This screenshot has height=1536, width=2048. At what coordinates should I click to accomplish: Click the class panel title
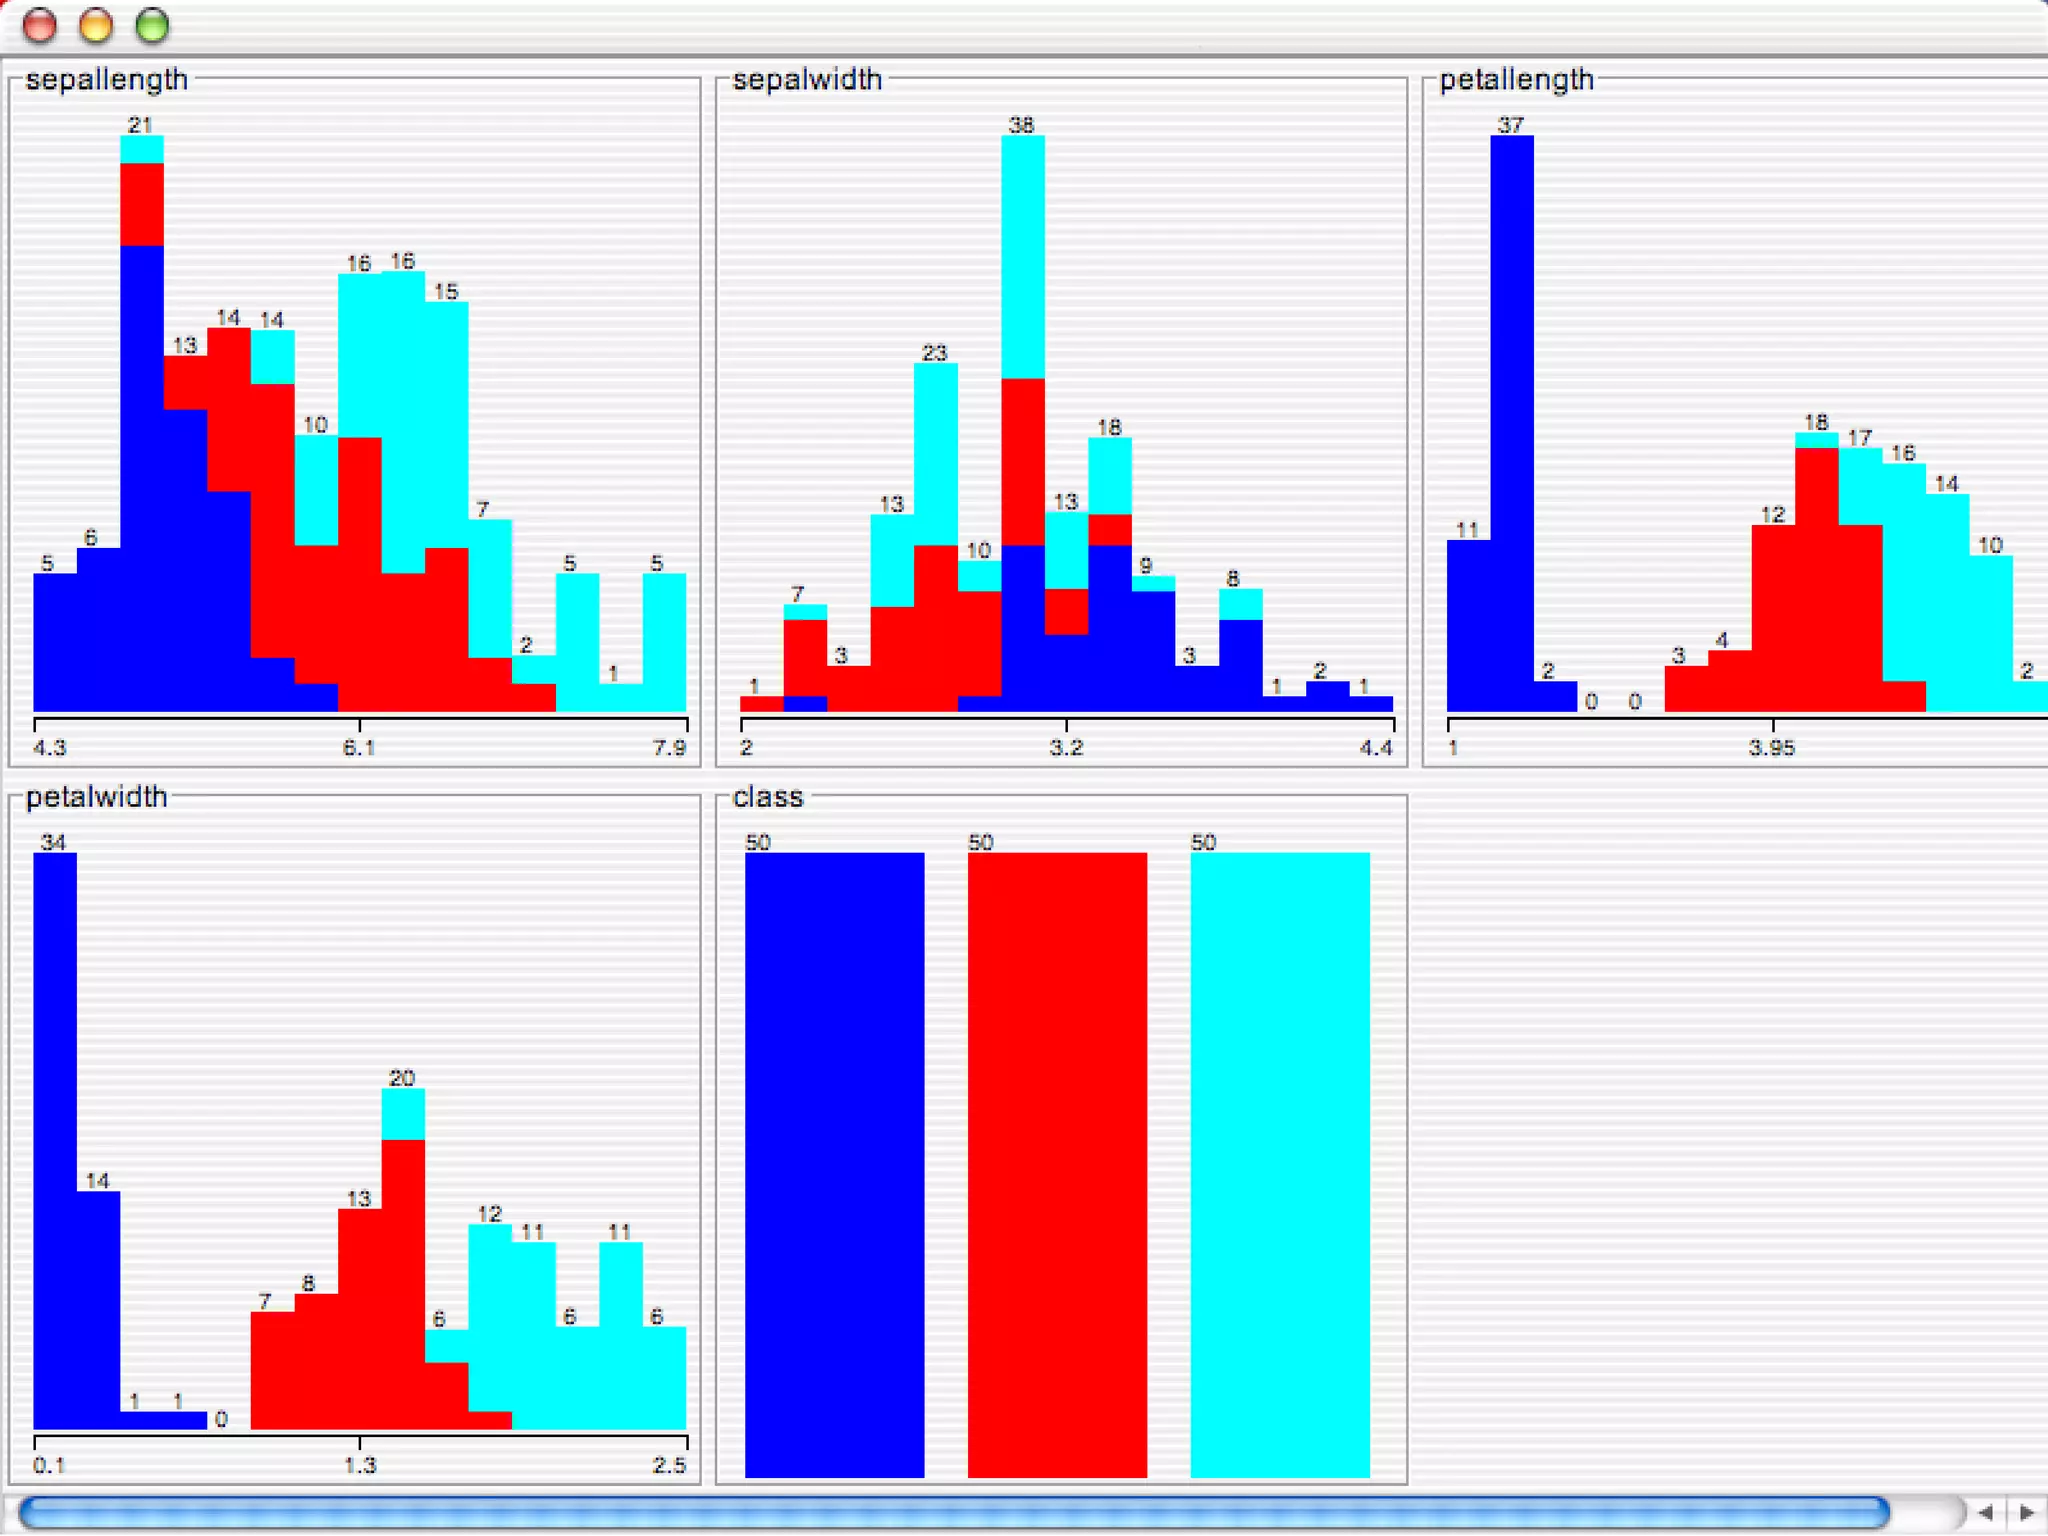point(767,797)
